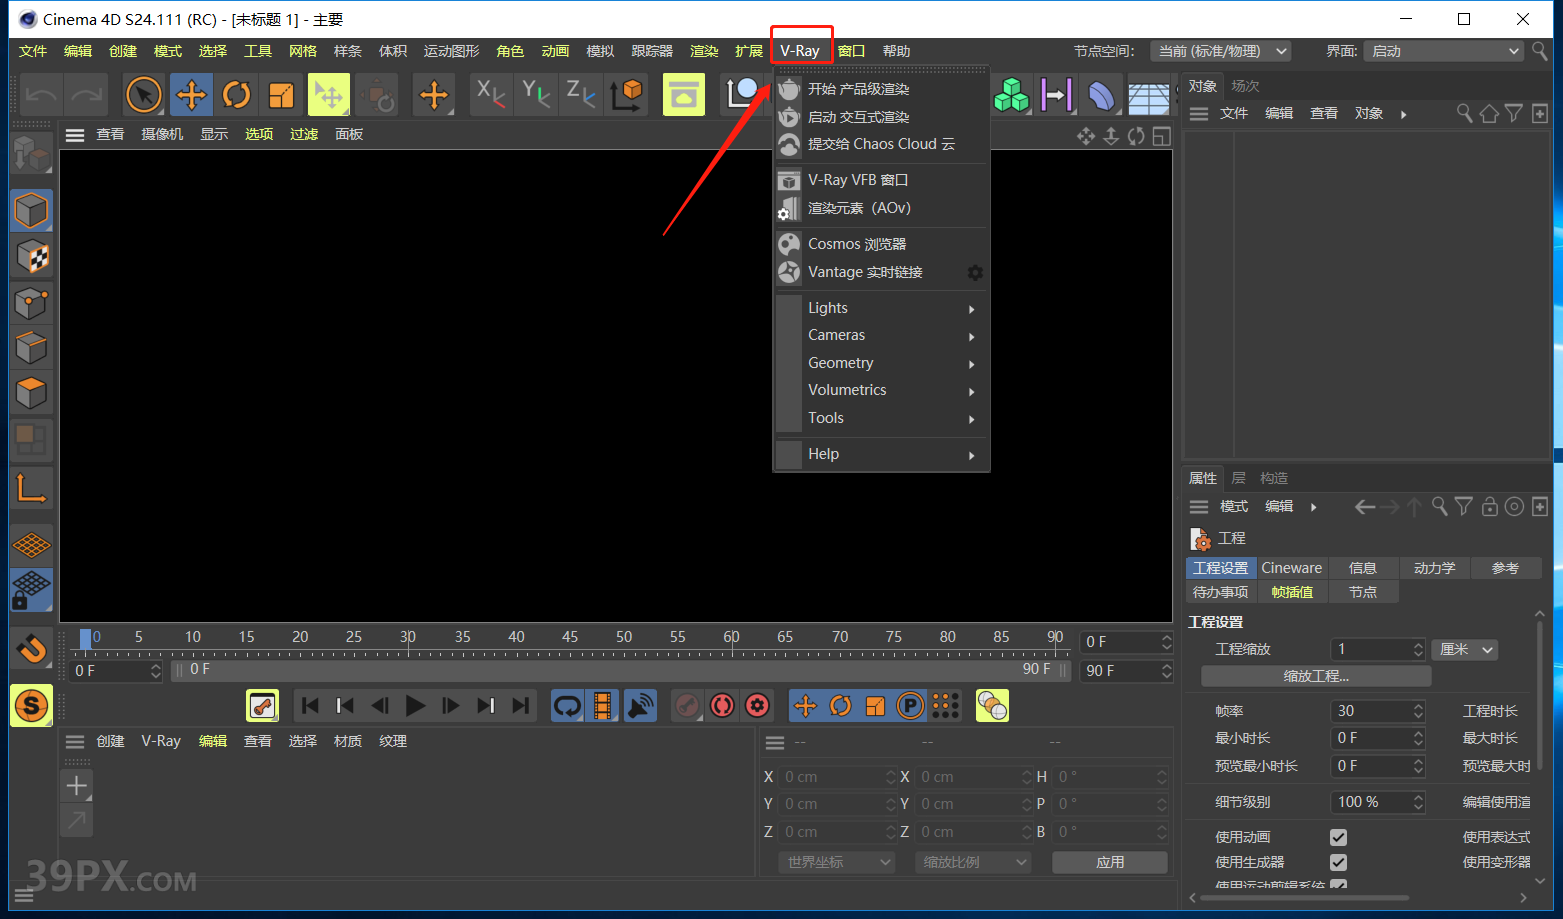
Task: Click the 帧率 value field showing 30
Action: point(1377,711)
